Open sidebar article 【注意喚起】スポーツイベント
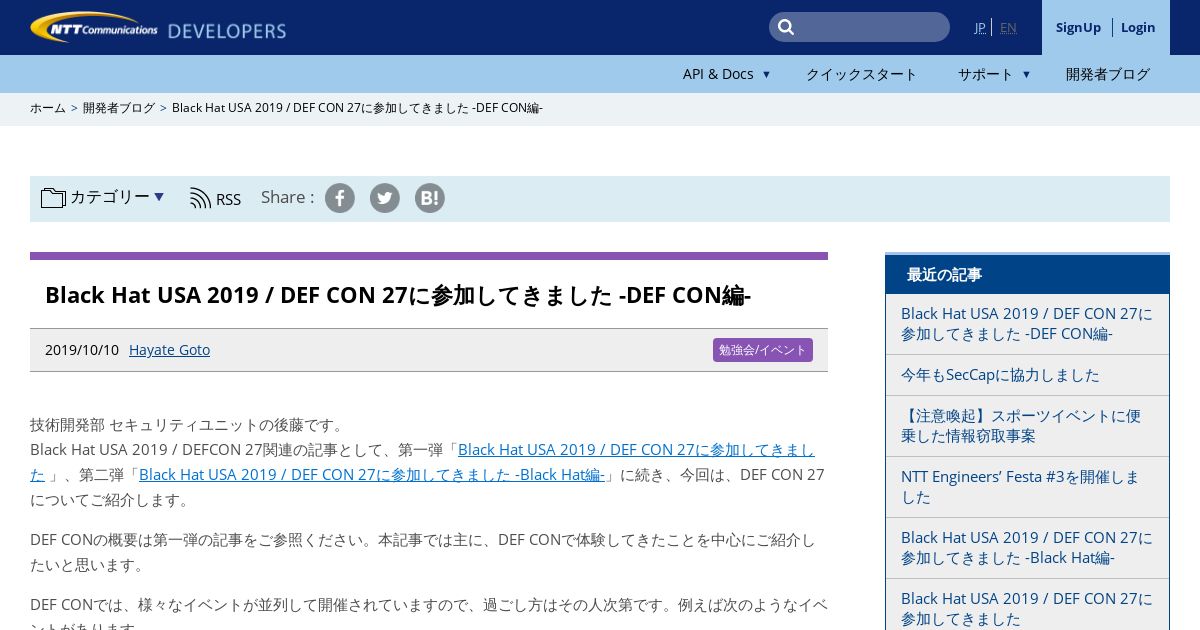 click(1021, 426)
